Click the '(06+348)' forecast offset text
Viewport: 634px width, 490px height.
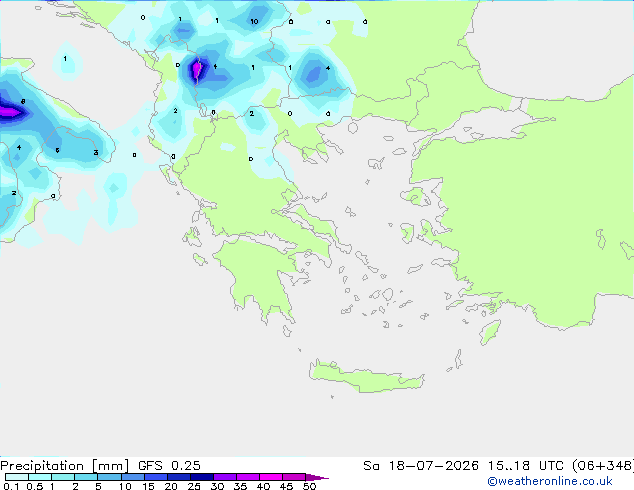click(603, 466)
